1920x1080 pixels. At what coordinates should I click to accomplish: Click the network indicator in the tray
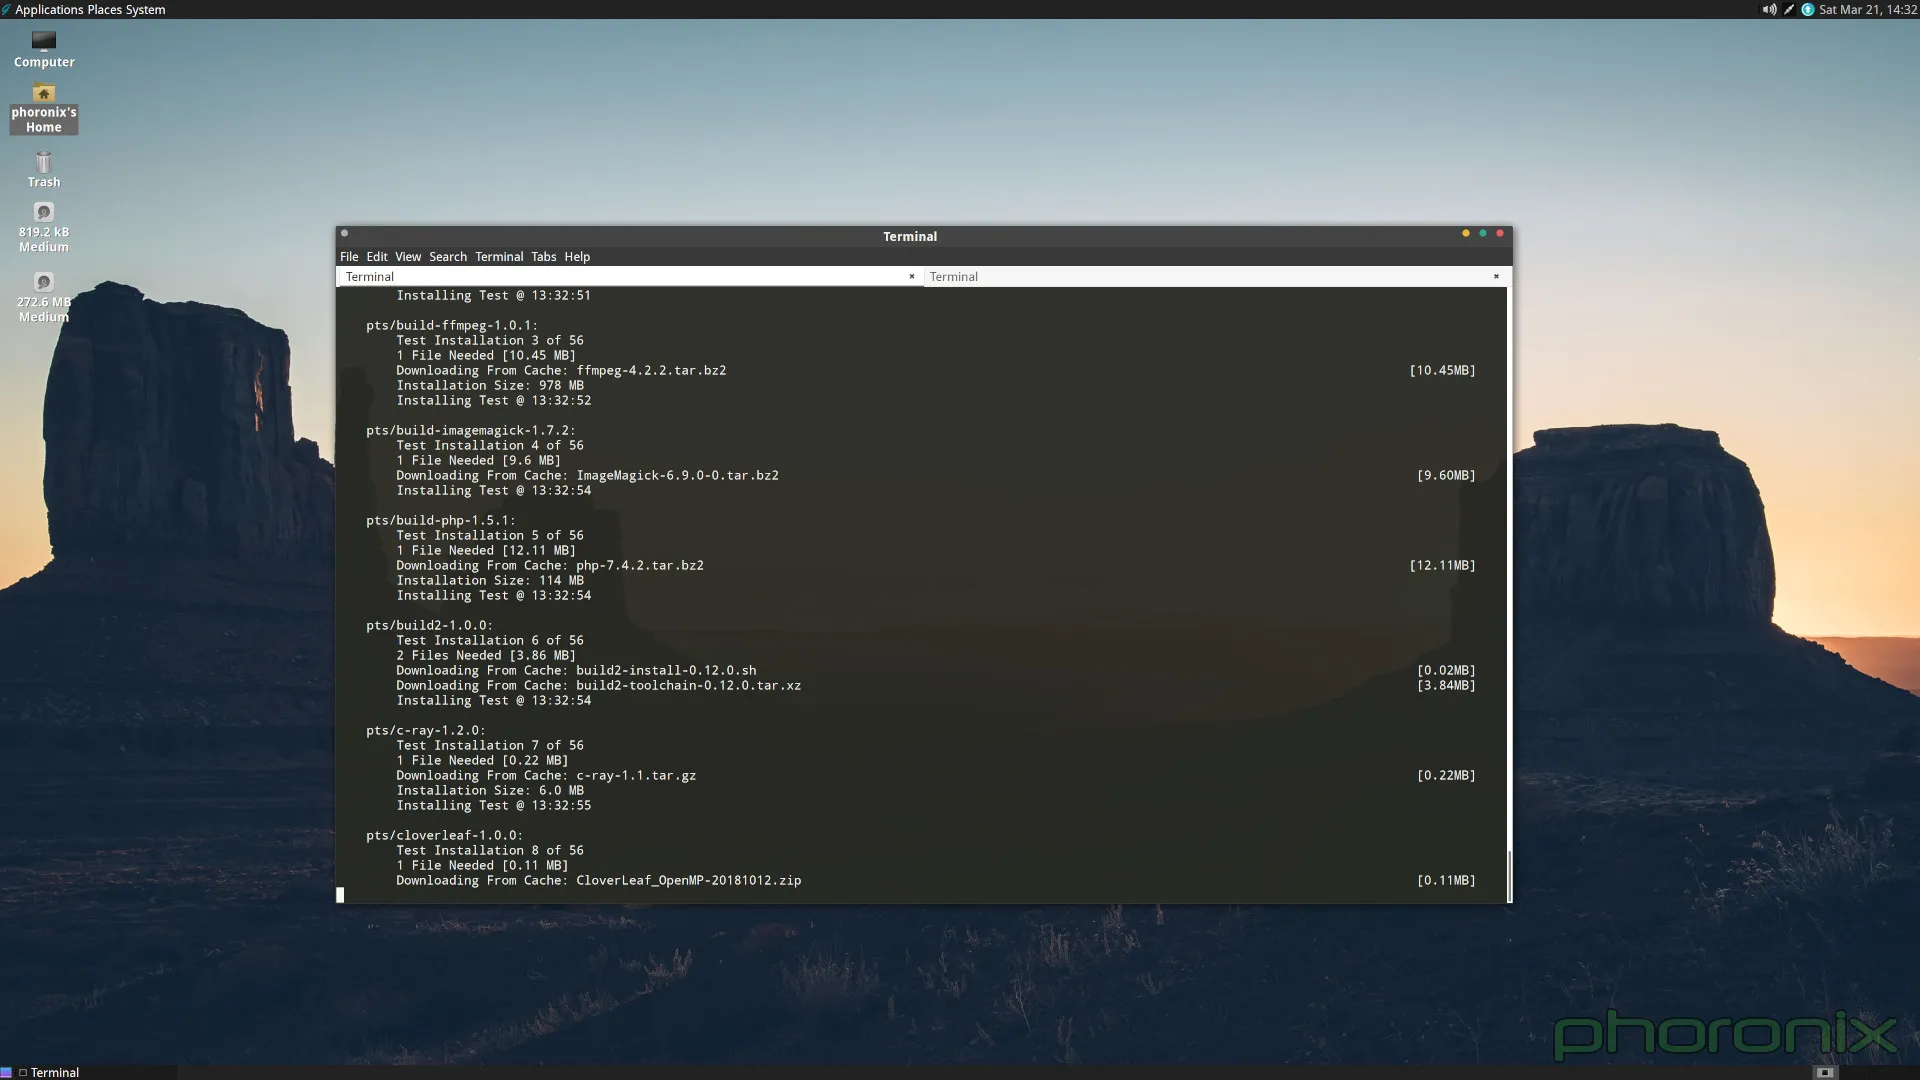pos(1788,9)
